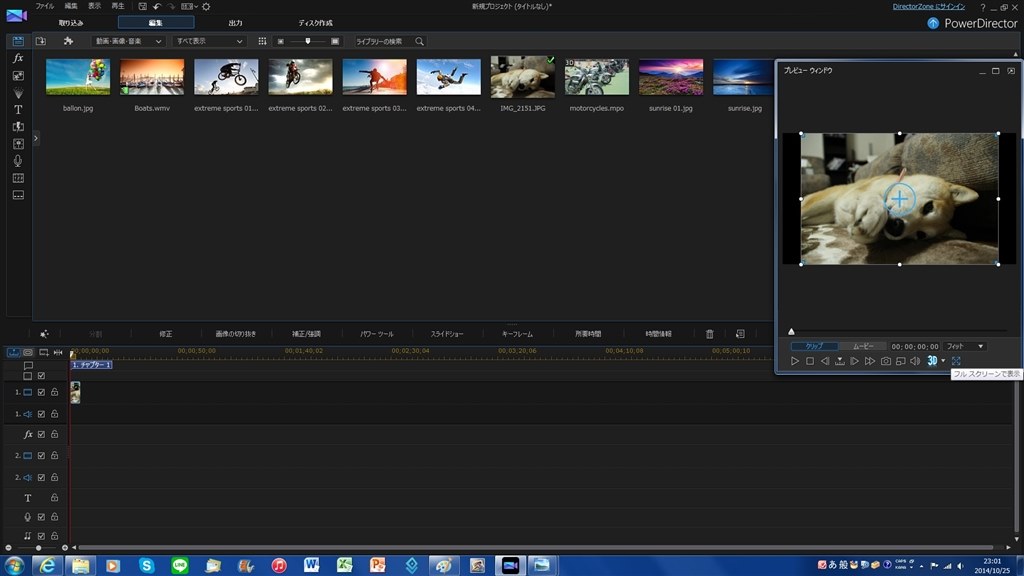Play the preview
The width and height of the screenshot is (1024, 576).
point(795,360)
